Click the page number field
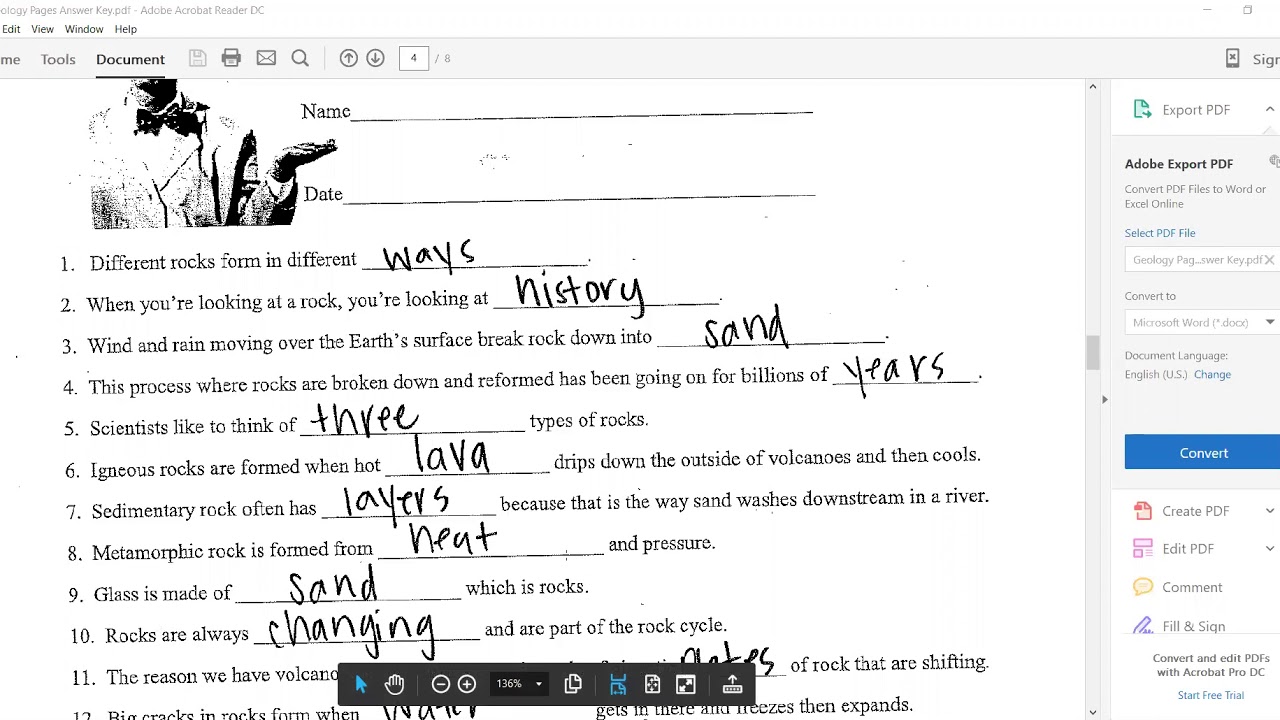1280x720 pixels. click(x=413, y=58)
